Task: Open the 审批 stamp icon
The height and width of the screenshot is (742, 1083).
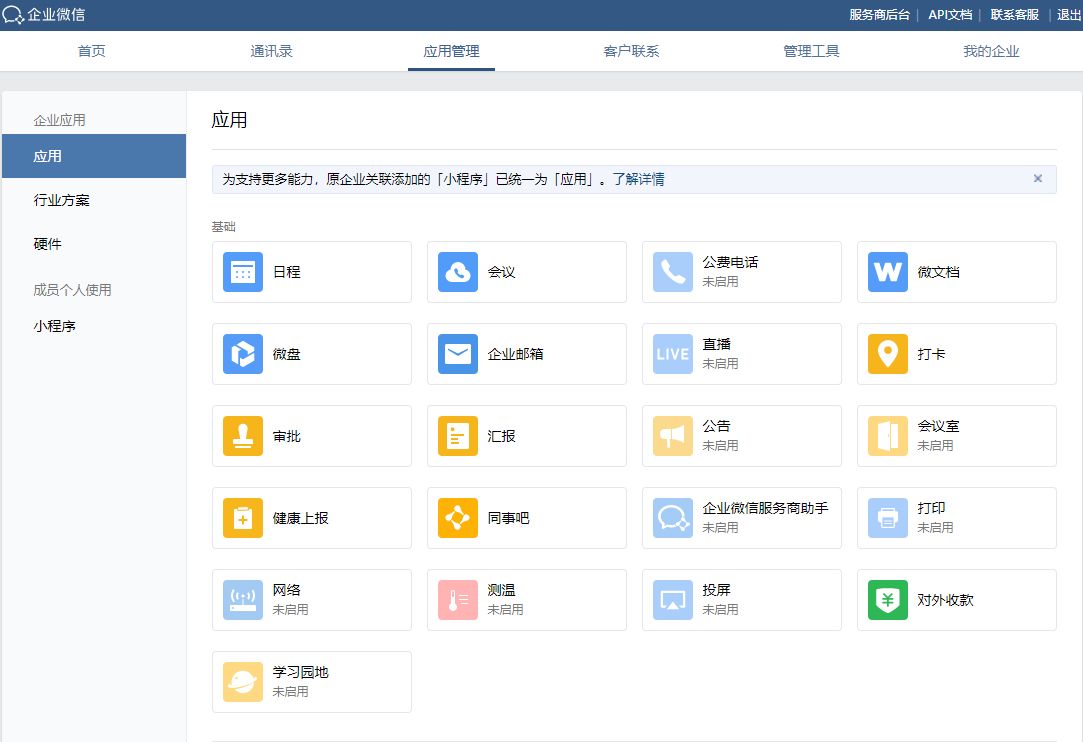Action: (x=243, y=436)
